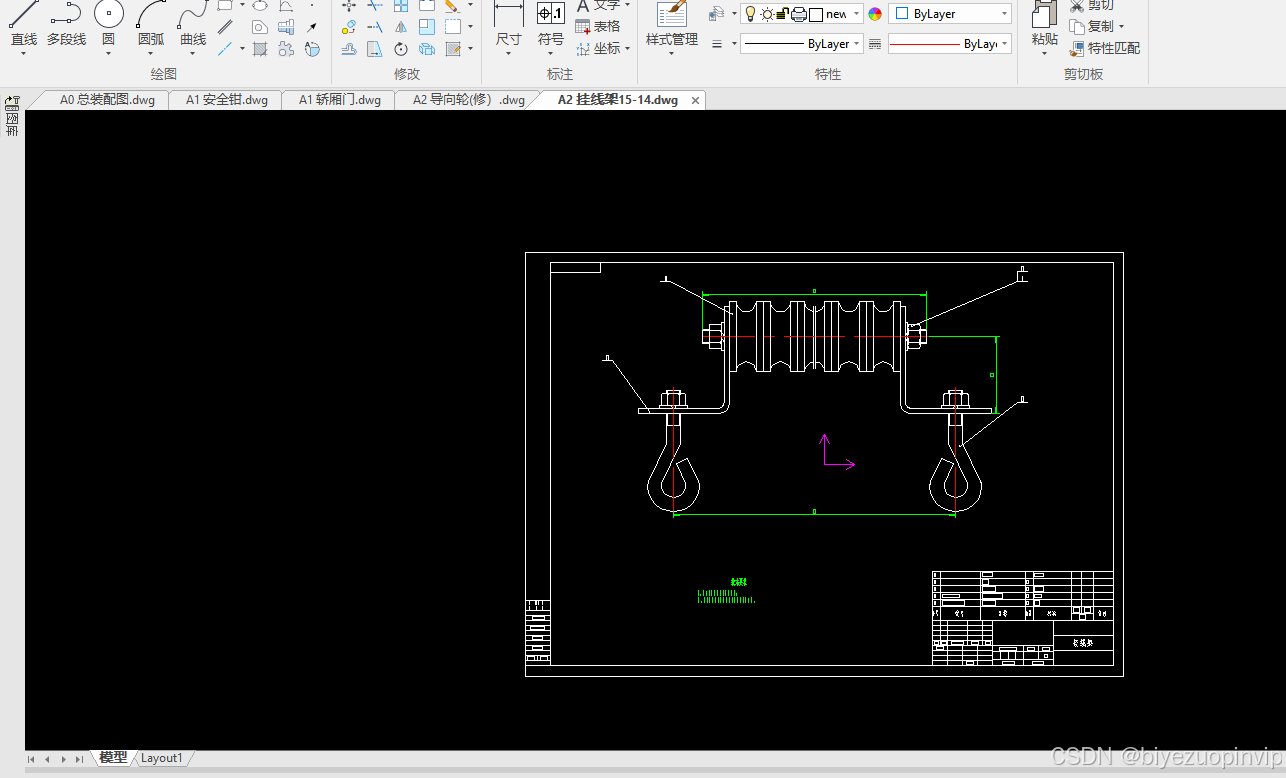Click the 复制 copy button

pyautogui.click(x=1091, y=27)
